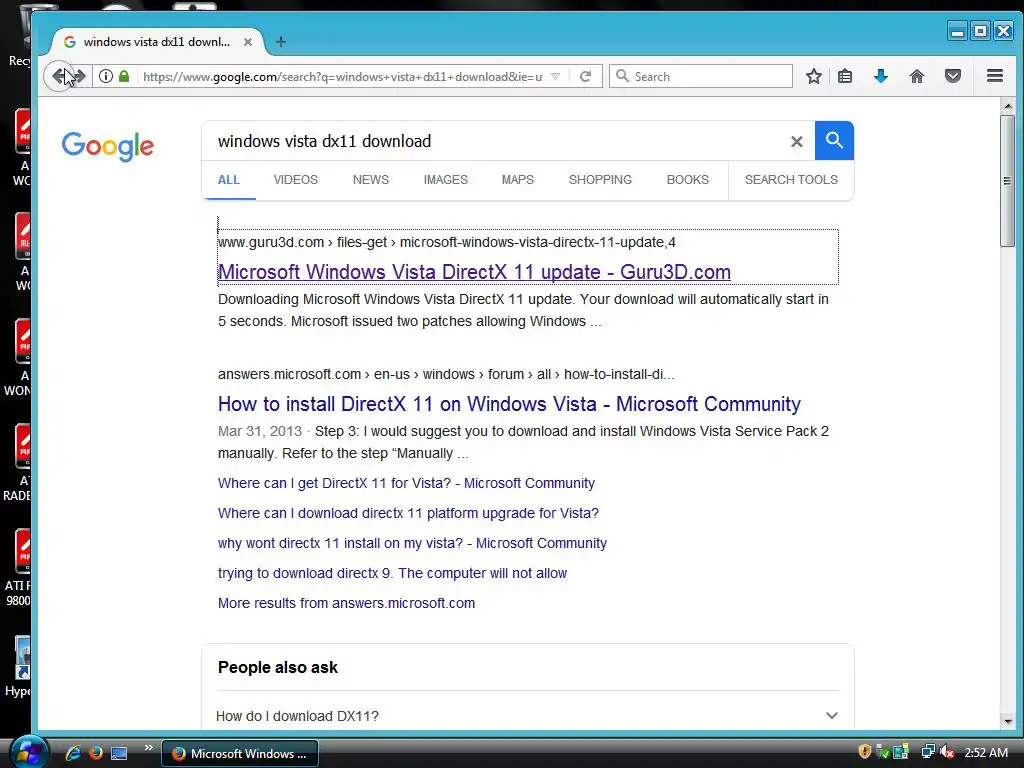Go to Google homepage via Google logo
Screen dimensions: 1024x768
108,146
